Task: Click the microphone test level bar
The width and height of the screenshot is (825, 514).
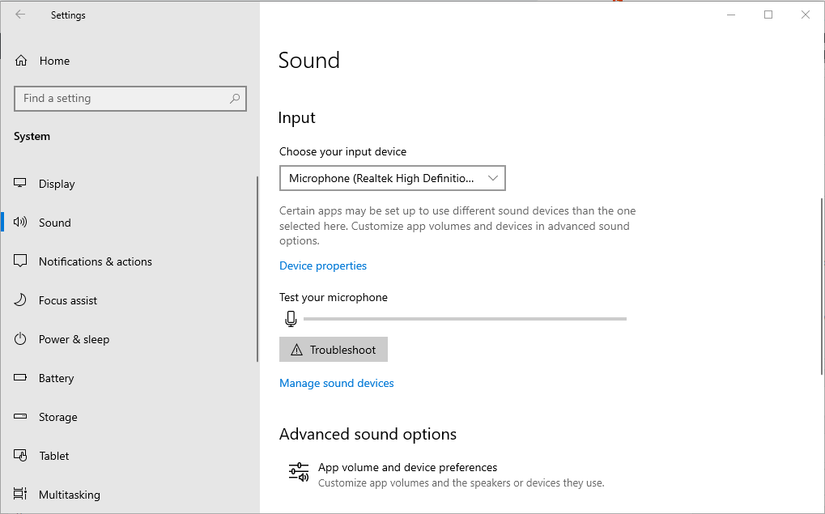Action: (x=465, y=319)
